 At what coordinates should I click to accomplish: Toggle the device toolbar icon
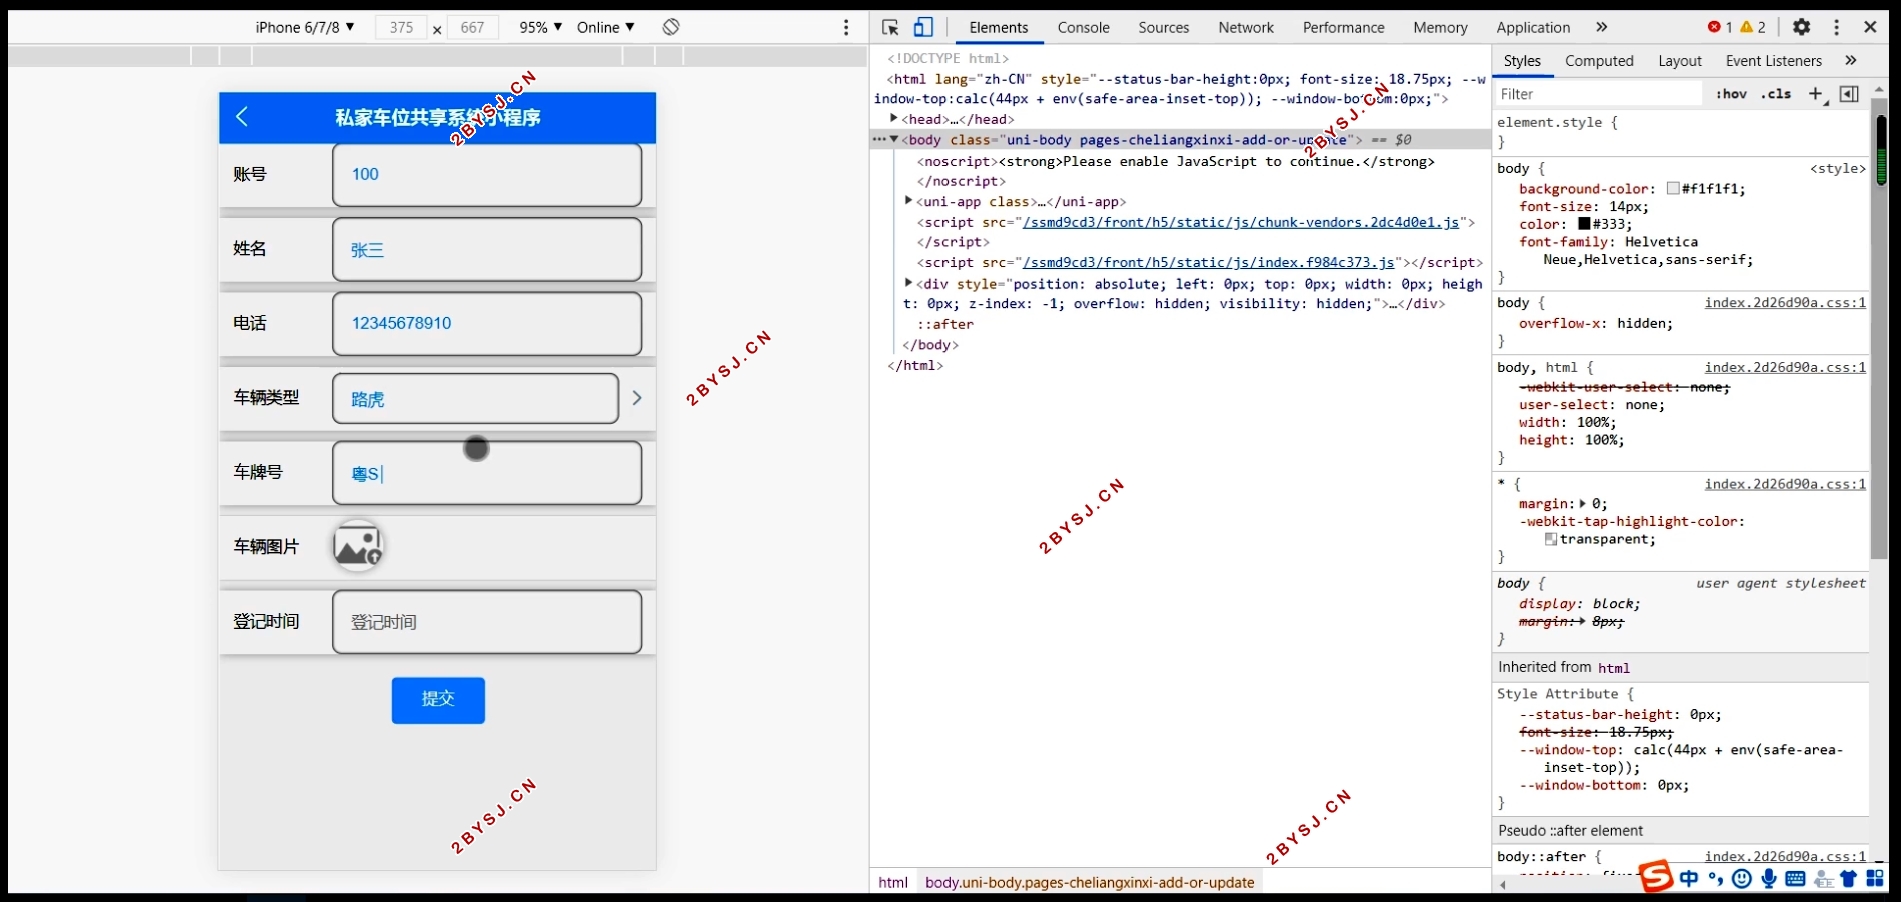coord(923,27)
